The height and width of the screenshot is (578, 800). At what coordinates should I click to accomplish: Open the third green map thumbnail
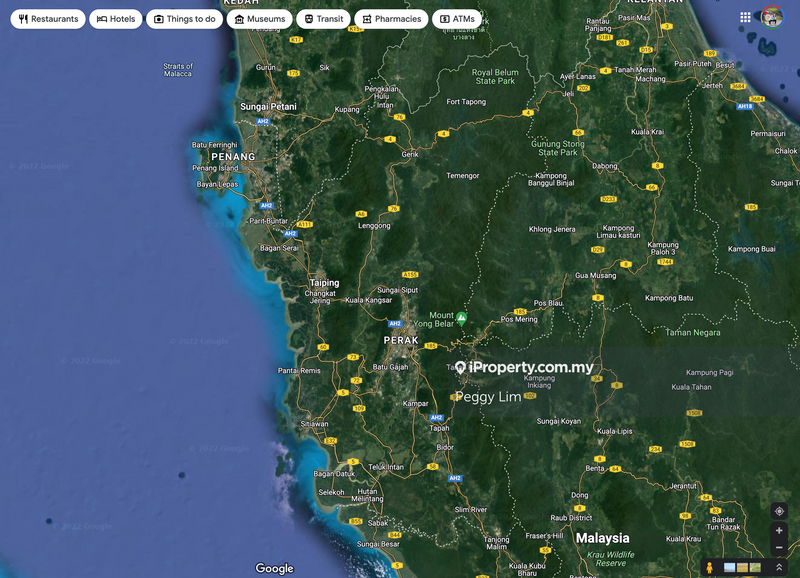tap(755, 568)
